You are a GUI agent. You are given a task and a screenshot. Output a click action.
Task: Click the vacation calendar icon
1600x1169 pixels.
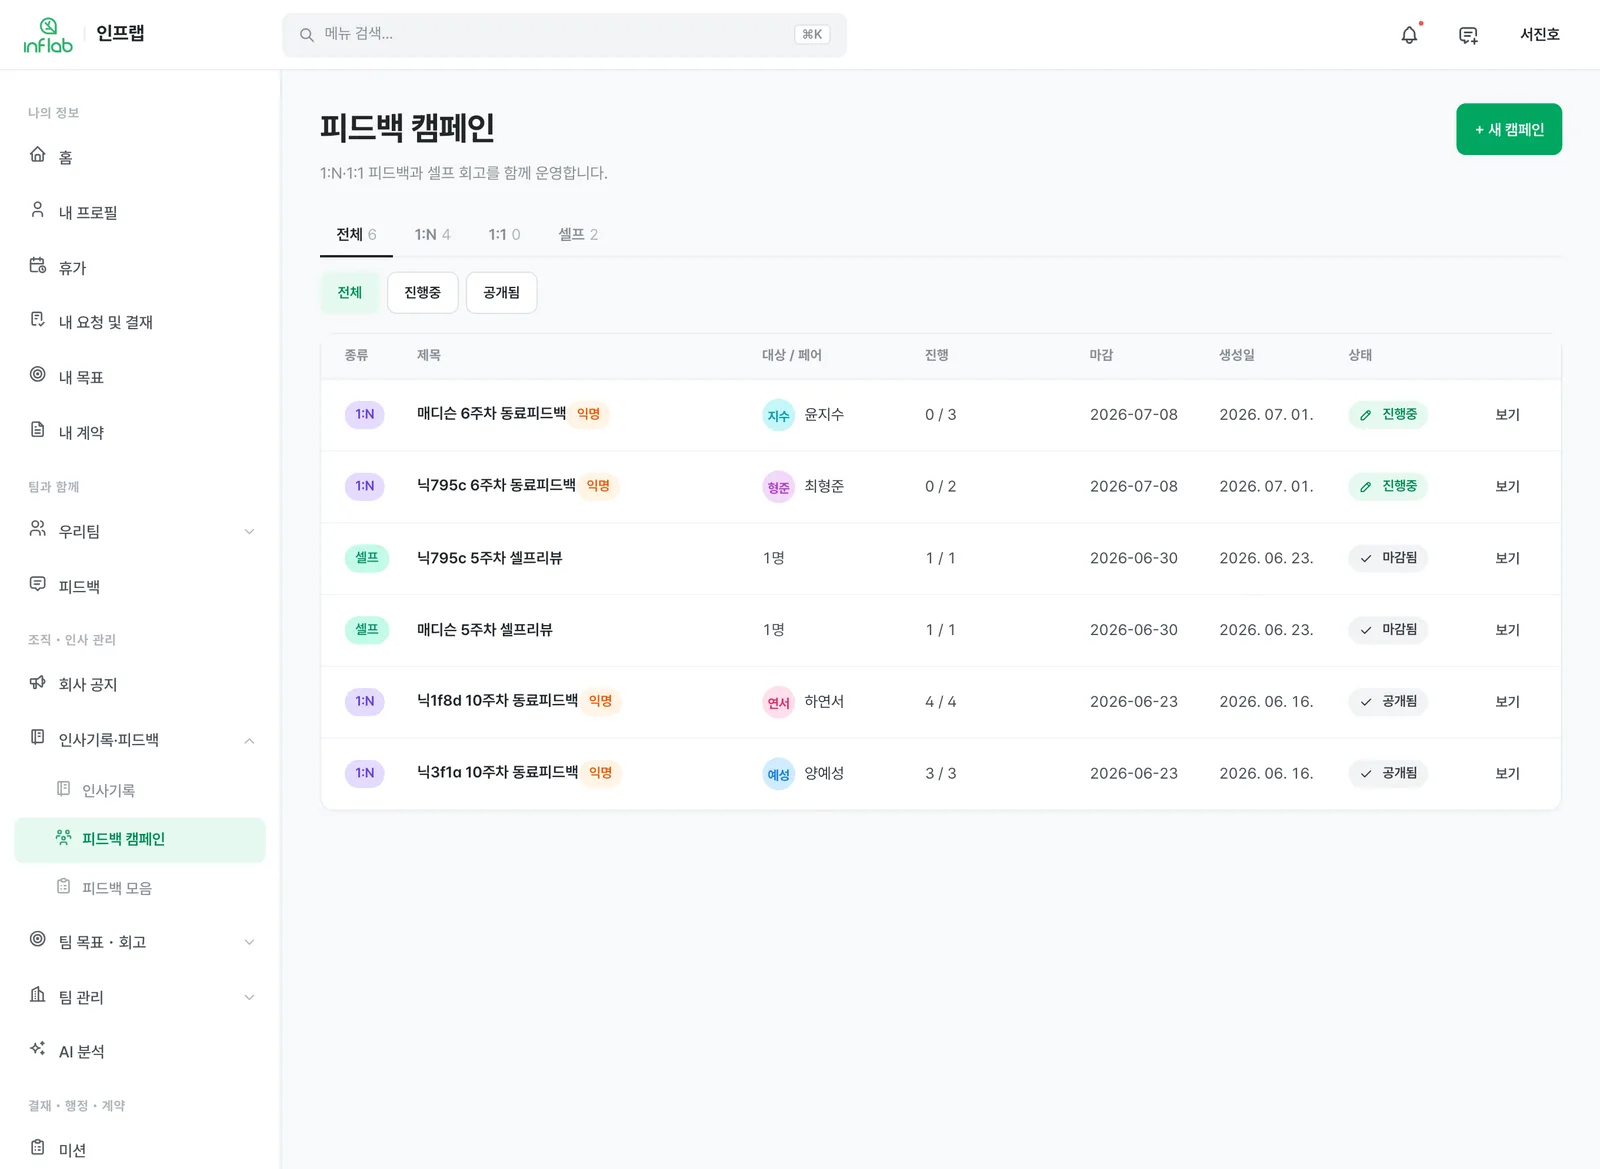(38, 265)
